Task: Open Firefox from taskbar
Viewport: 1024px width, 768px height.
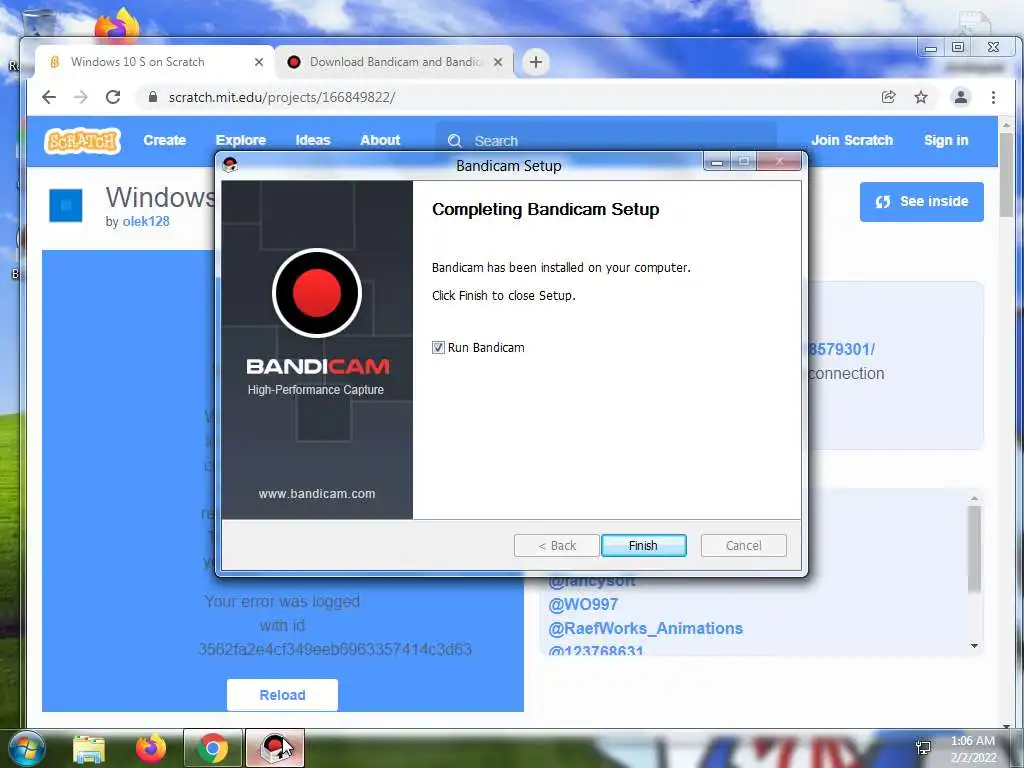Action: pyautogui.click(x=151, y=749)
